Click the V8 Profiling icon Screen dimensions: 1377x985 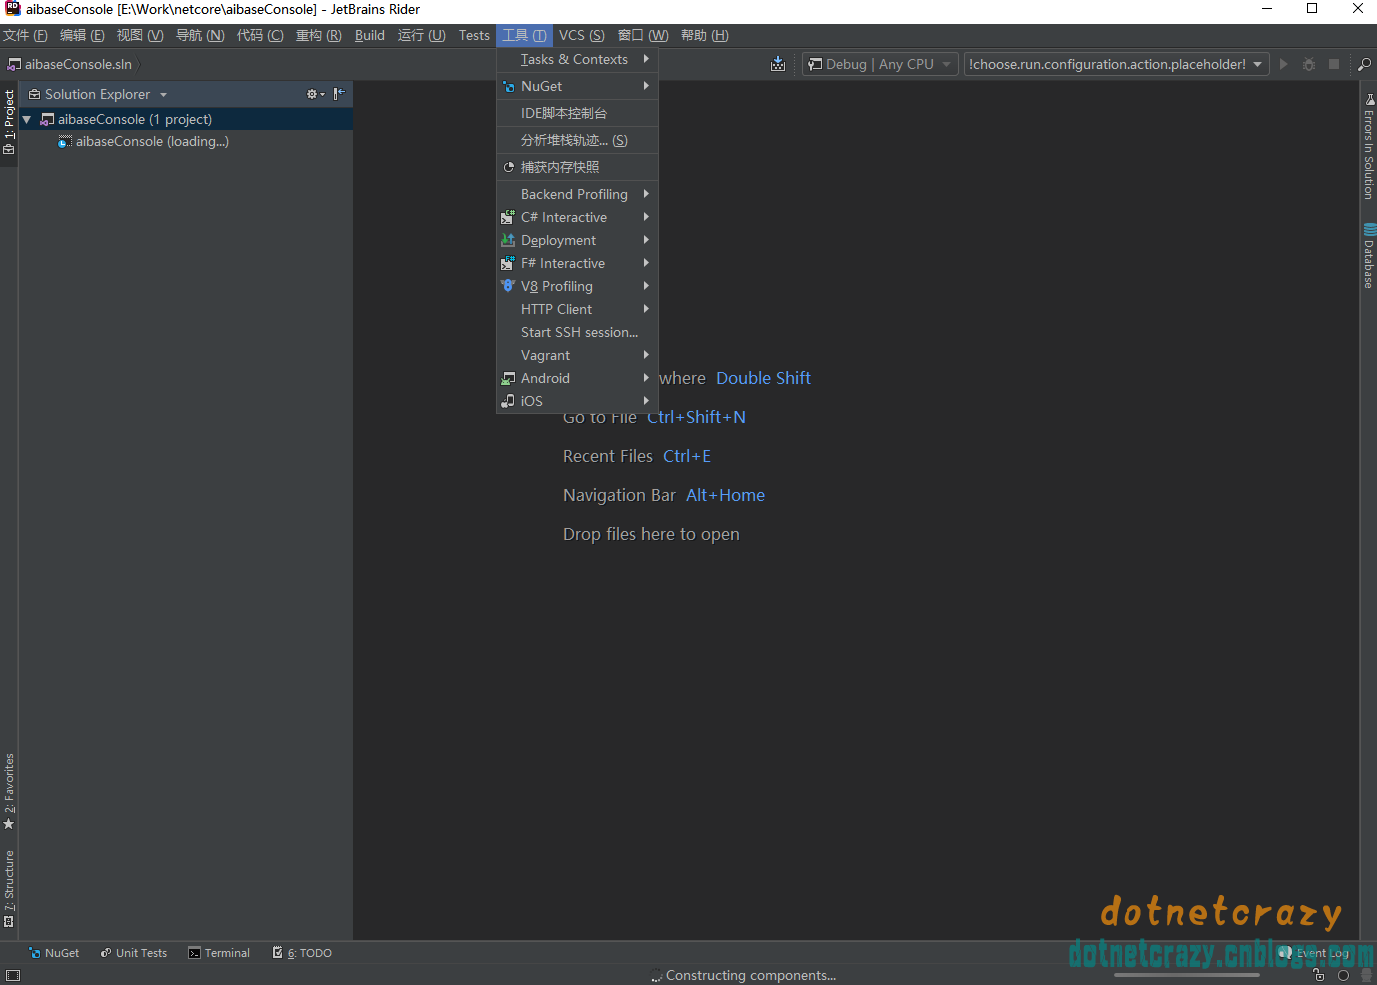pyautogui.click(x=508, y=286)
